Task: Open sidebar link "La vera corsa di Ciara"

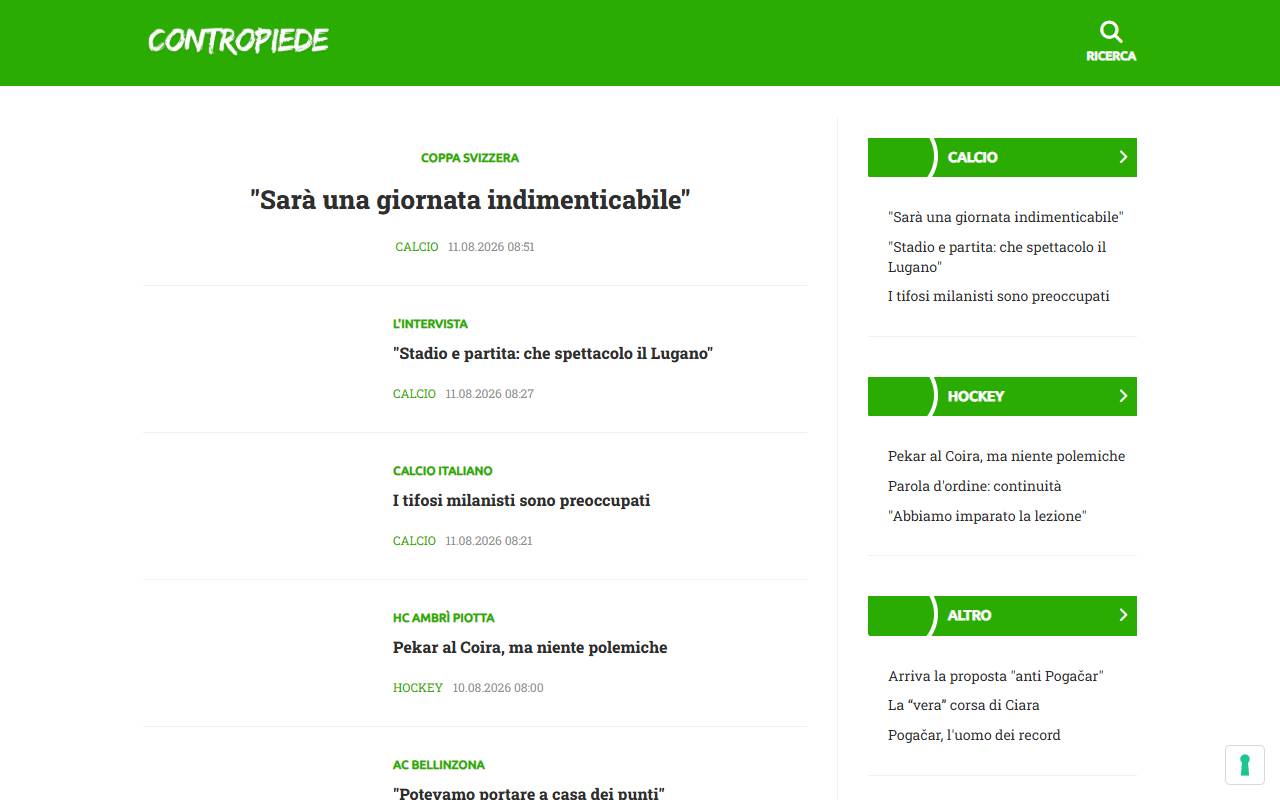Action: coord(964,705)
